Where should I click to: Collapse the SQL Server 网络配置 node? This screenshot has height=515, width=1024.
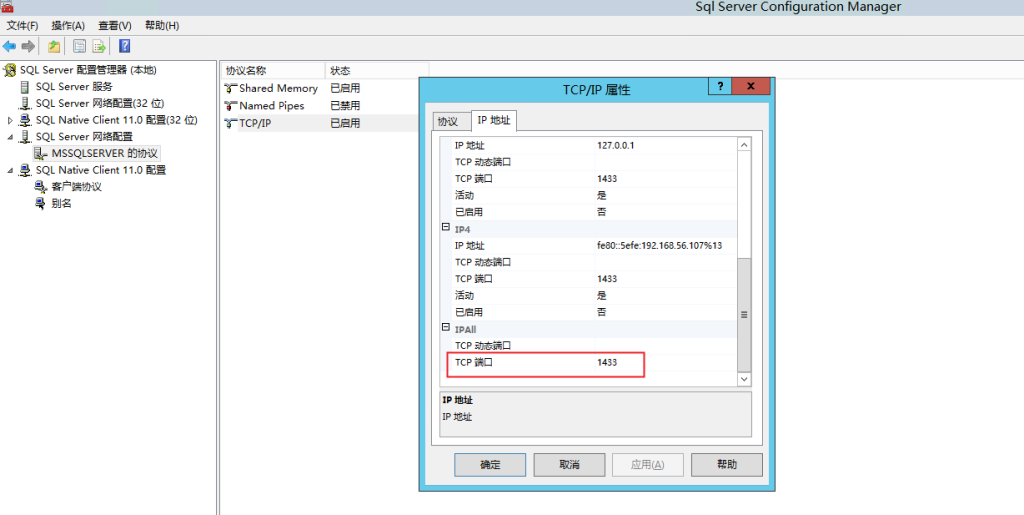pyautogui.click(x=10, y=137)
